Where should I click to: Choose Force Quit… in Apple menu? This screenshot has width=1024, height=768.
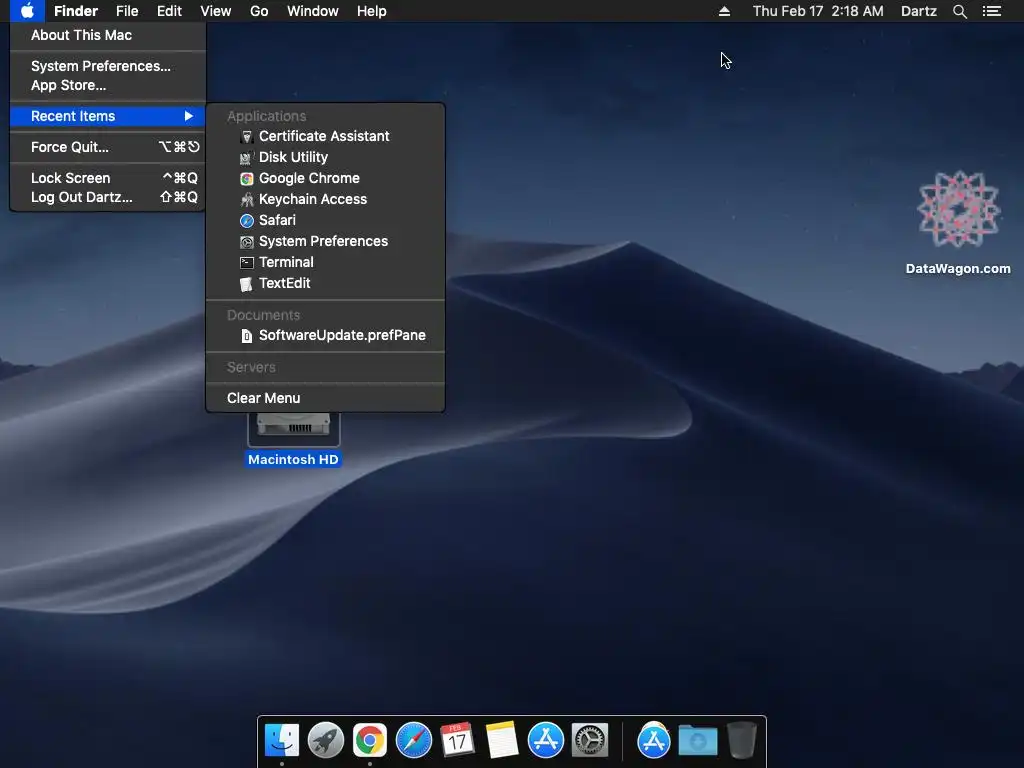tap(108, 147)
